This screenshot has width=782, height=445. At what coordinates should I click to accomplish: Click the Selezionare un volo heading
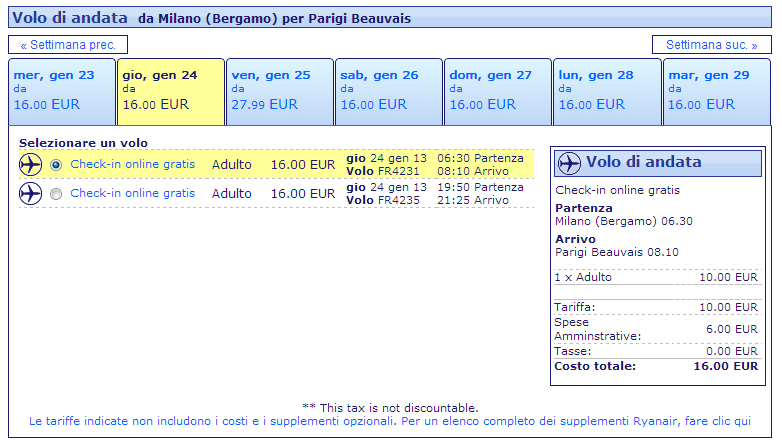coord(83,143)
